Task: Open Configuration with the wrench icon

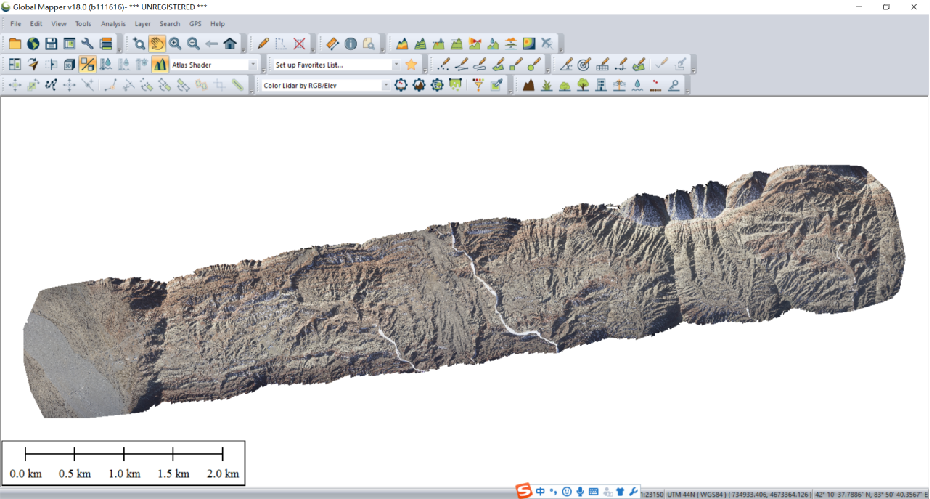Action: (x=88, y=44)
